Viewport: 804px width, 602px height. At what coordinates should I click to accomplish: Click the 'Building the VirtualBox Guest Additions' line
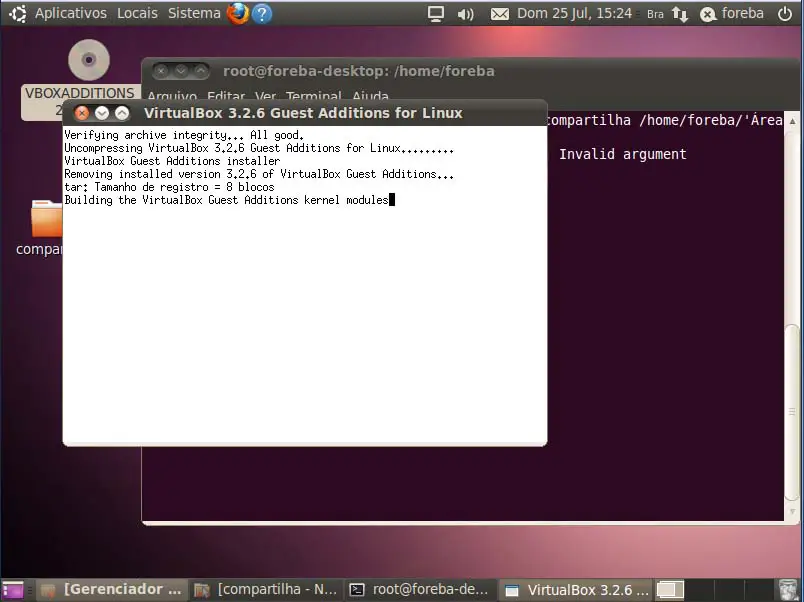[x=226, y=200]
